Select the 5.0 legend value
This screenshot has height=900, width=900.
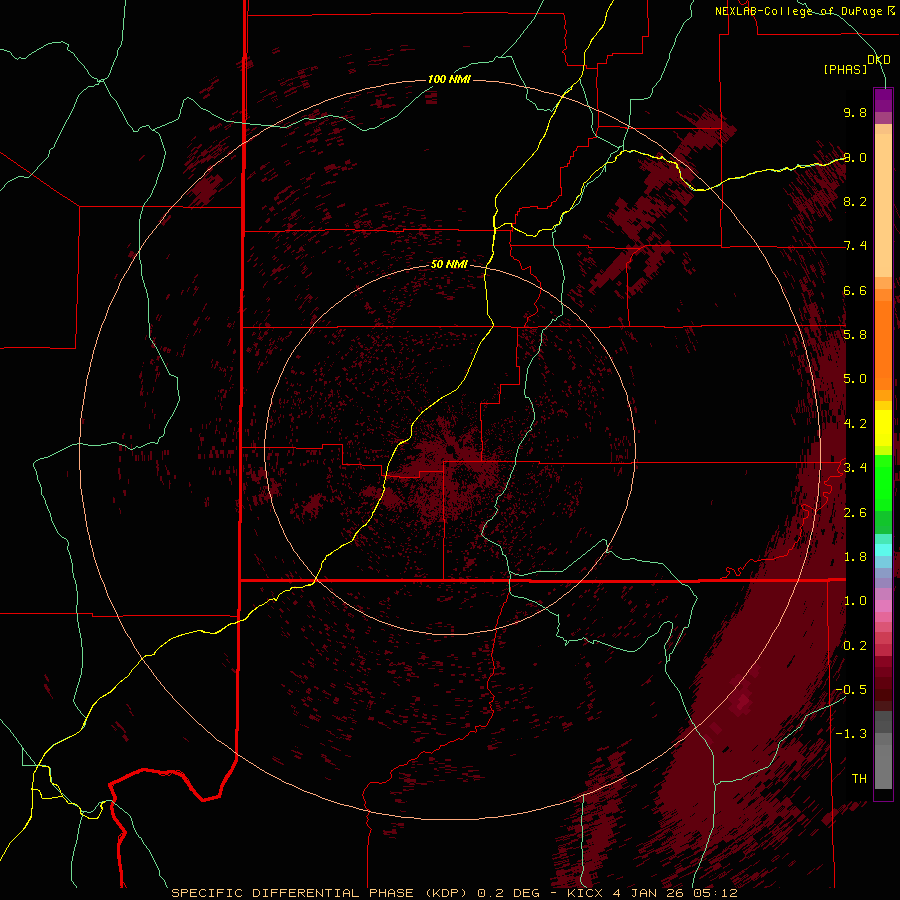[x=855, y=379]
